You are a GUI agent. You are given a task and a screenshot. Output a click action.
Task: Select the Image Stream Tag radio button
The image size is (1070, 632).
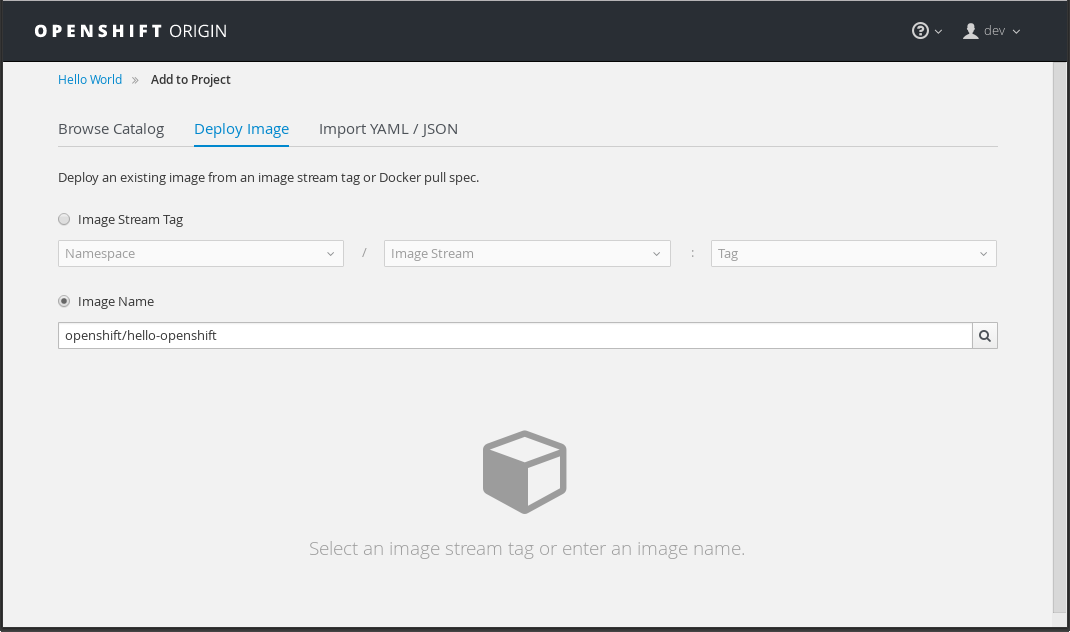click(x=64, y=219)
